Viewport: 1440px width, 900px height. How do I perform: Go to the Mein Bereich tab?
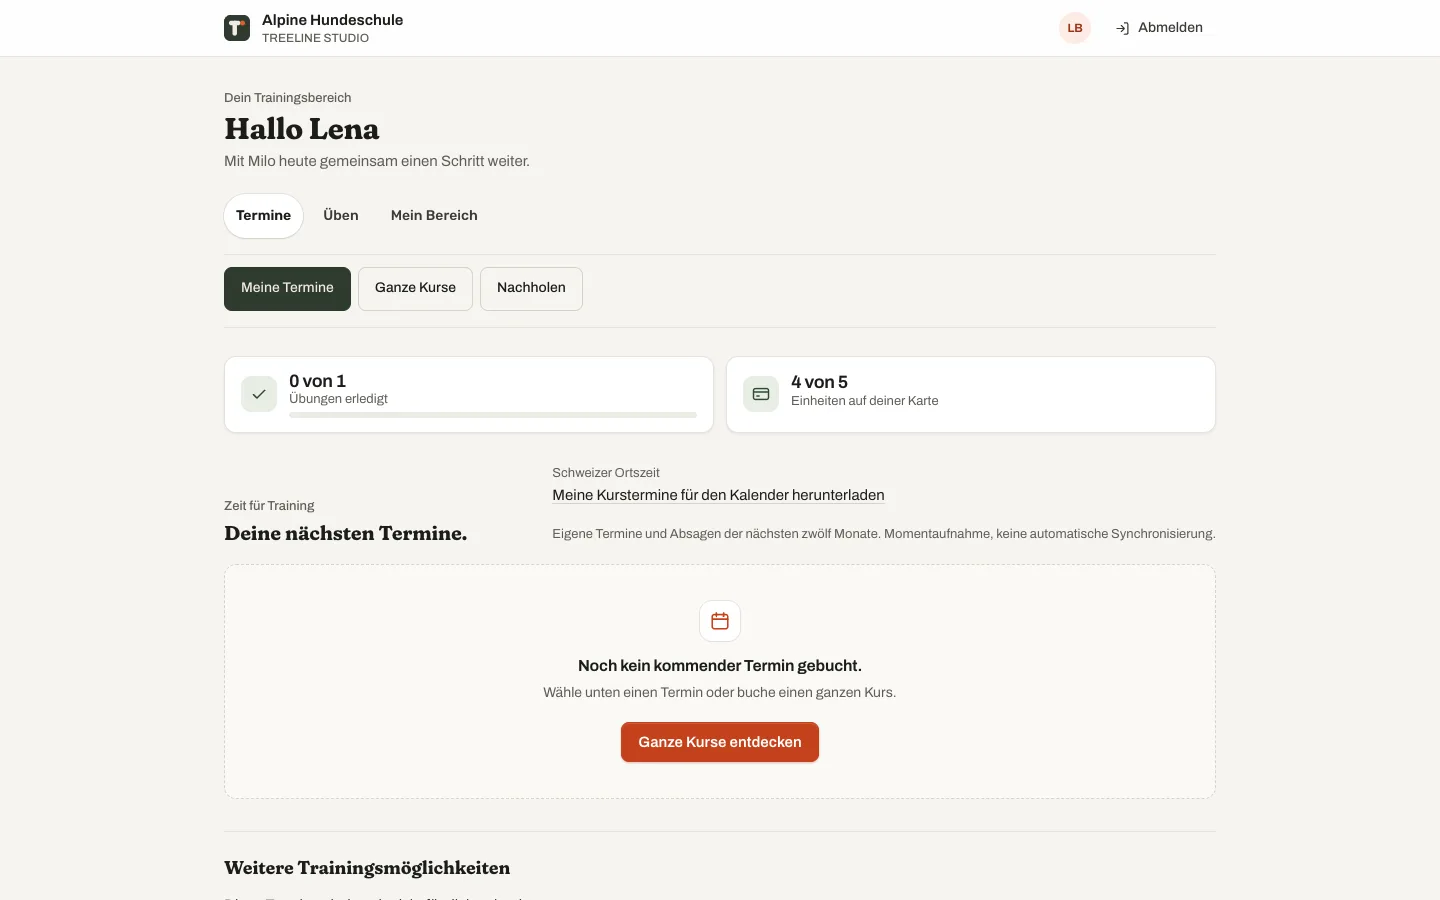[434, 216]
